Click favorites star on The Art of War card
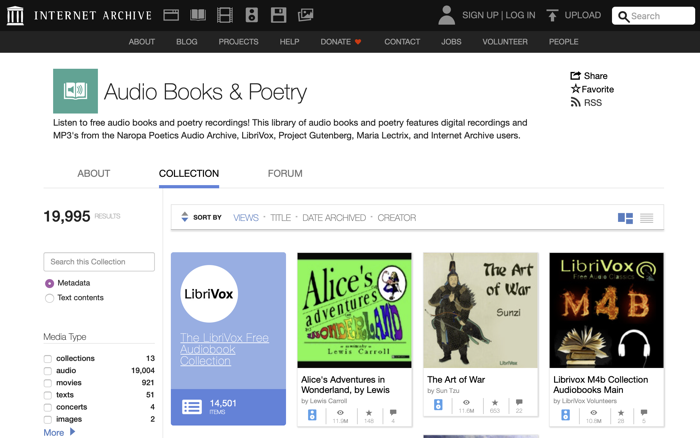 pyautogui.click(x=495, y=402)
